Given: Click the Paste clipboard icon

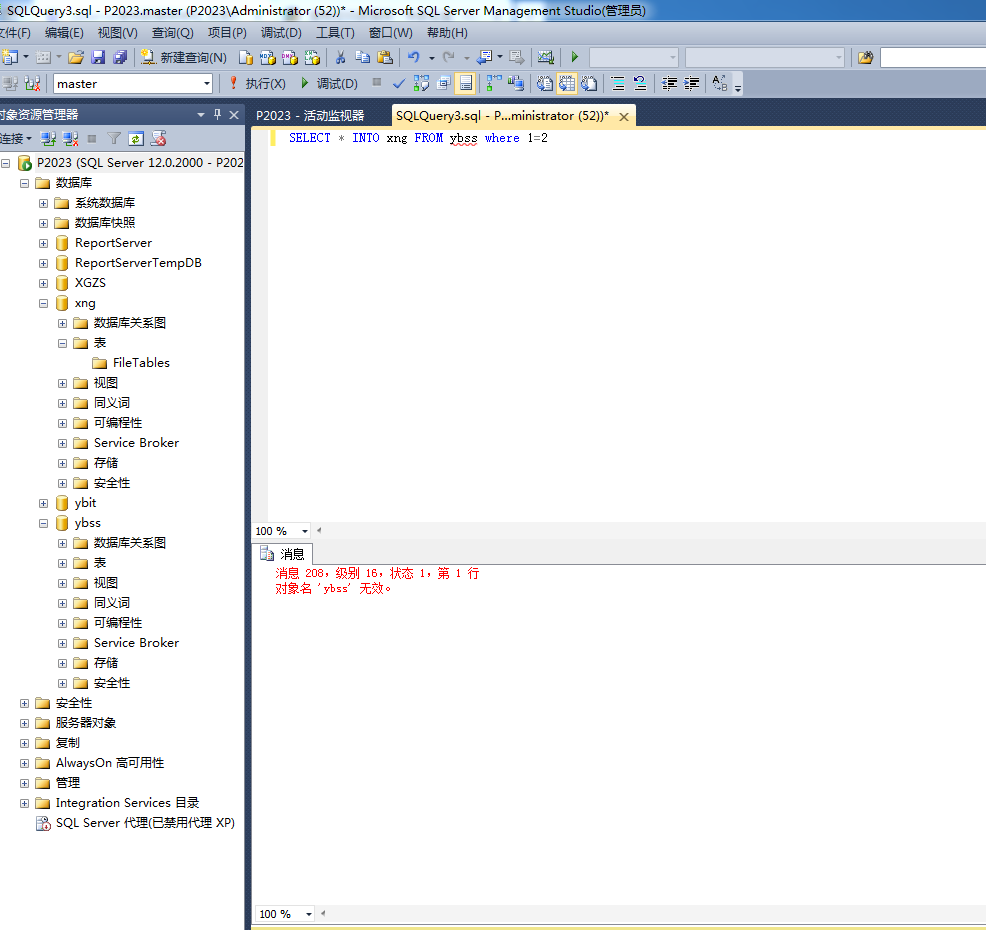Looking at the screenshot, I should [x=385, y=58].
